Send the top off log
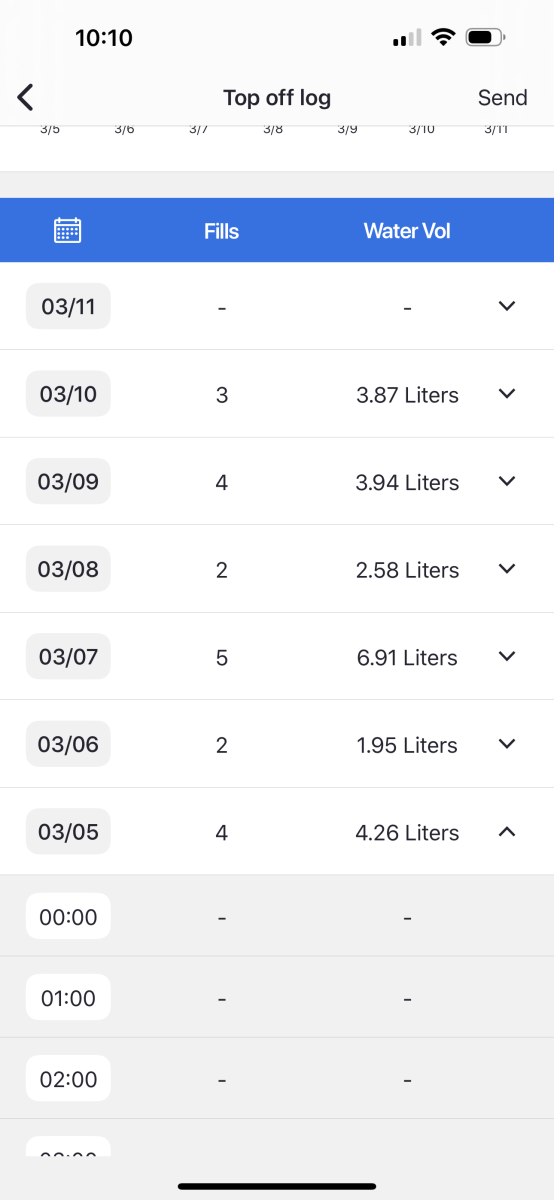 point(502,97)
